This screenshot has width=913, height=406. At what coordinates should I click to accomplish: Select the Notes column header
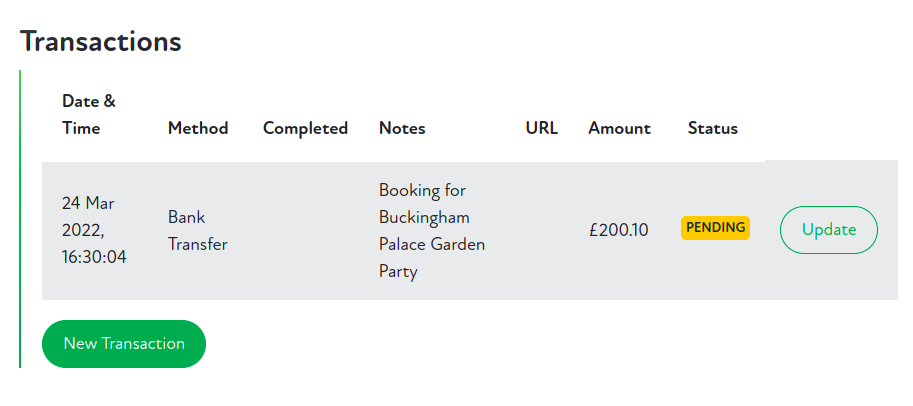(x=402, y=128)
